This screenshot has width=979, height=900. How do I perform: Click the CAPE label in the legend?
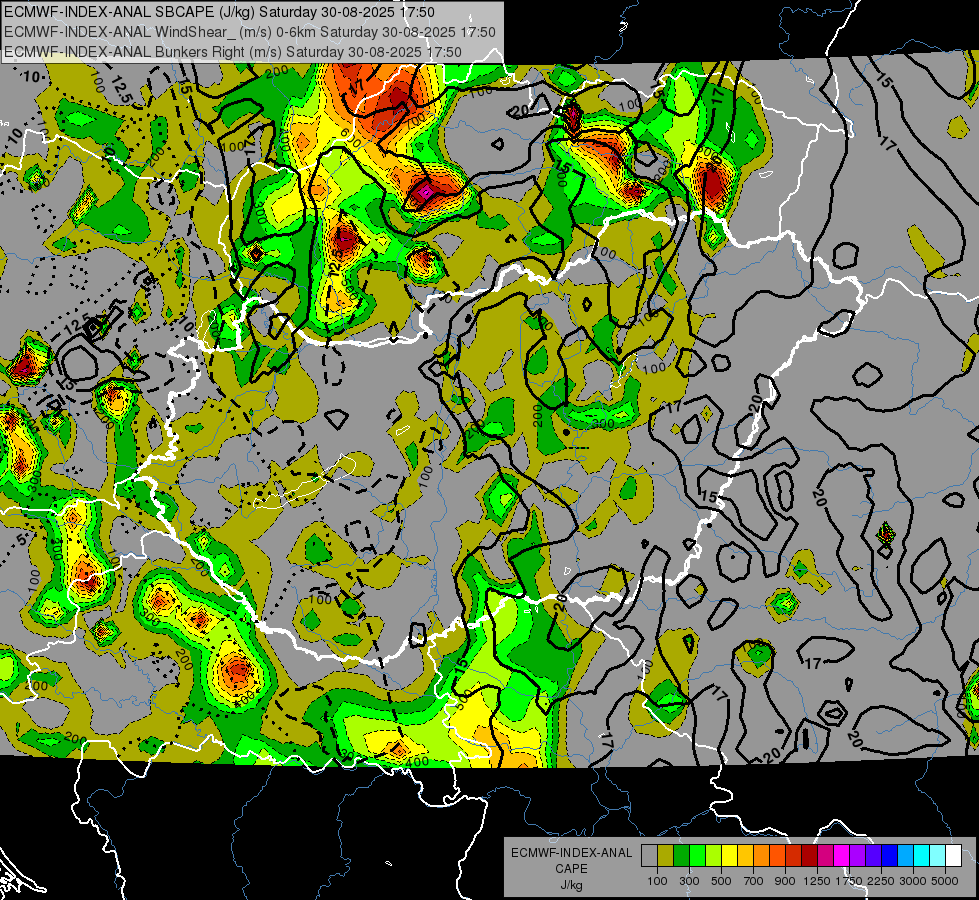[x=571, y=869]
